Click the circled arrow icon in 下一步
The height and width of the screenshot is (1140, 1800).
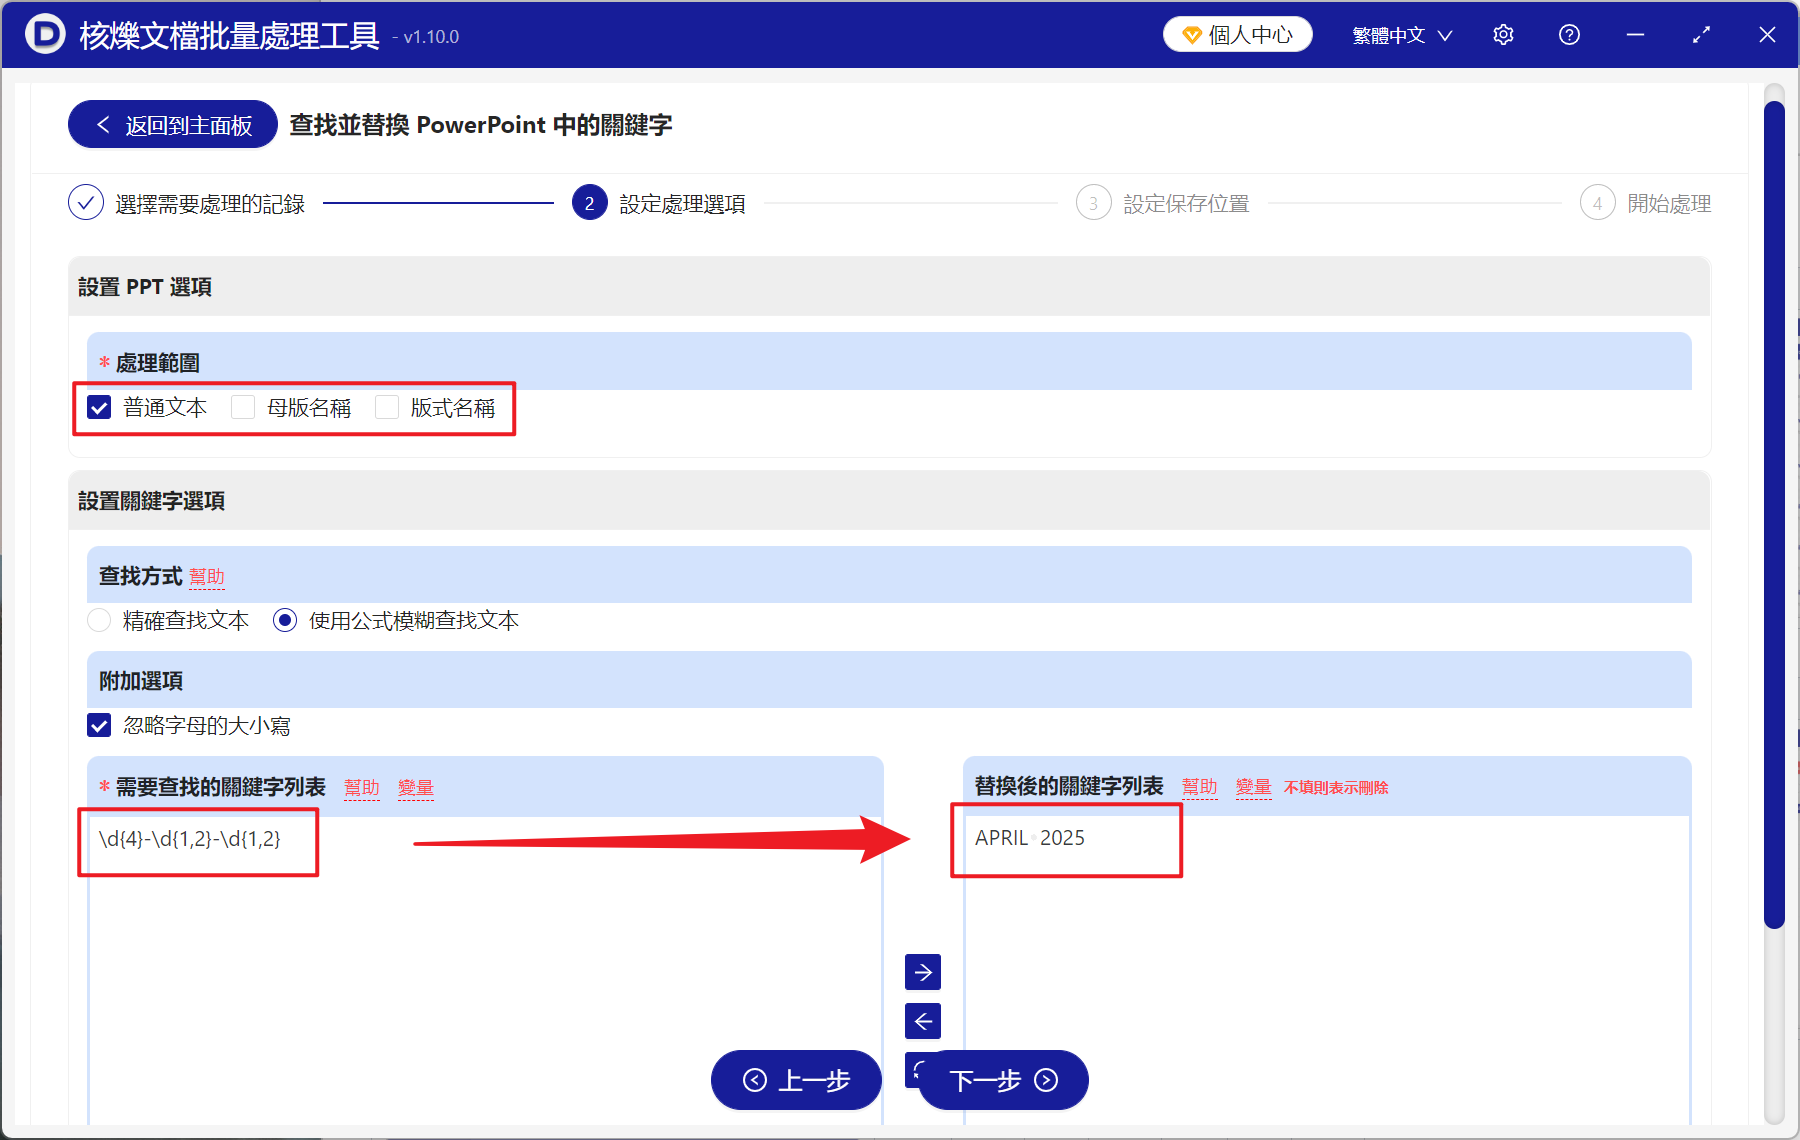(x=1047, y=1081)
